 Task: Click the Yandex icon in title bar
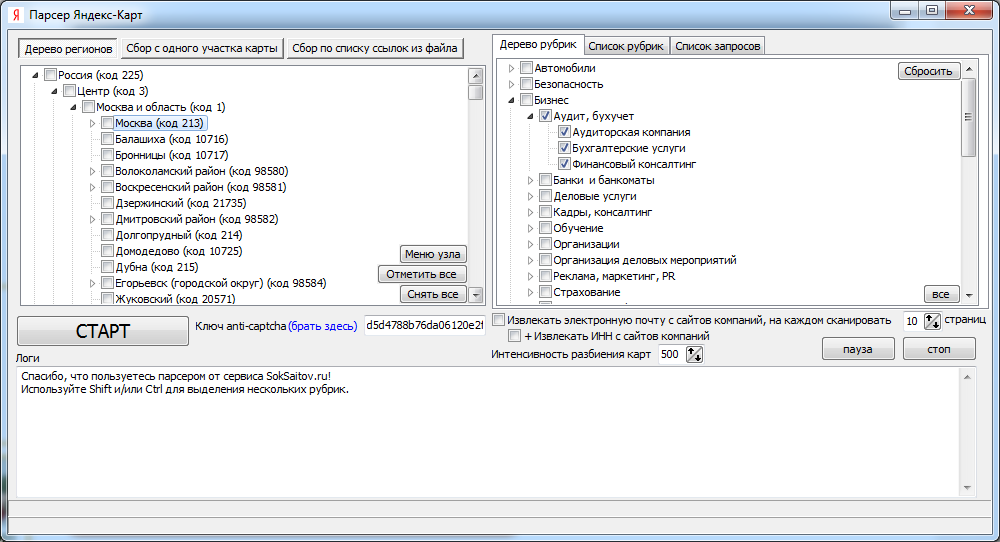(x=16, y=15)
